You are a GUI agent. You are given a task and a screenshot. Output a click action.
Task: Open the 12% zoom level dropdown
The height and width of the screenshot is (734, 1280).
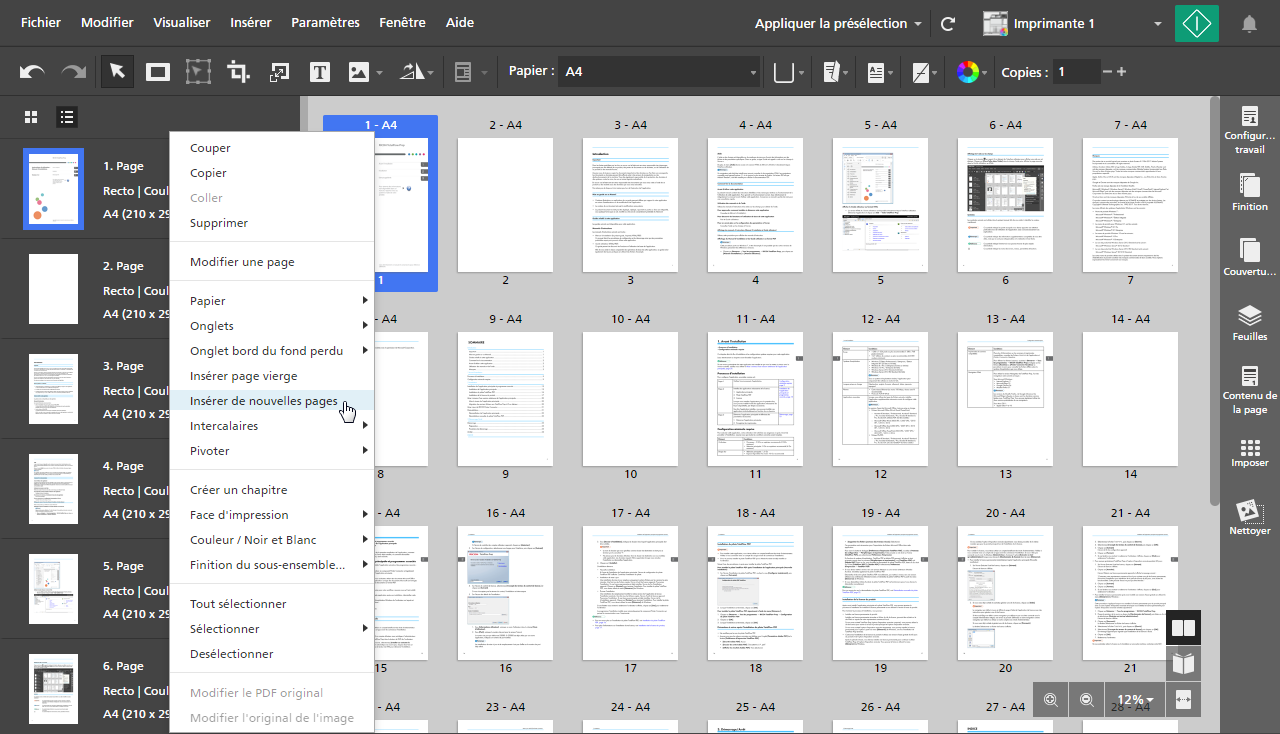[1135, 700]
